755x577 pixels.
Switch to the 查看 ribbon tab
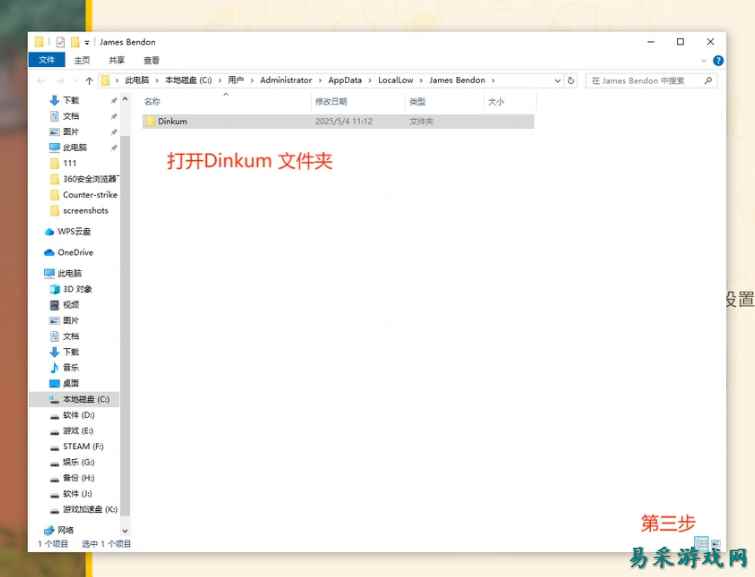coord(151,60)
